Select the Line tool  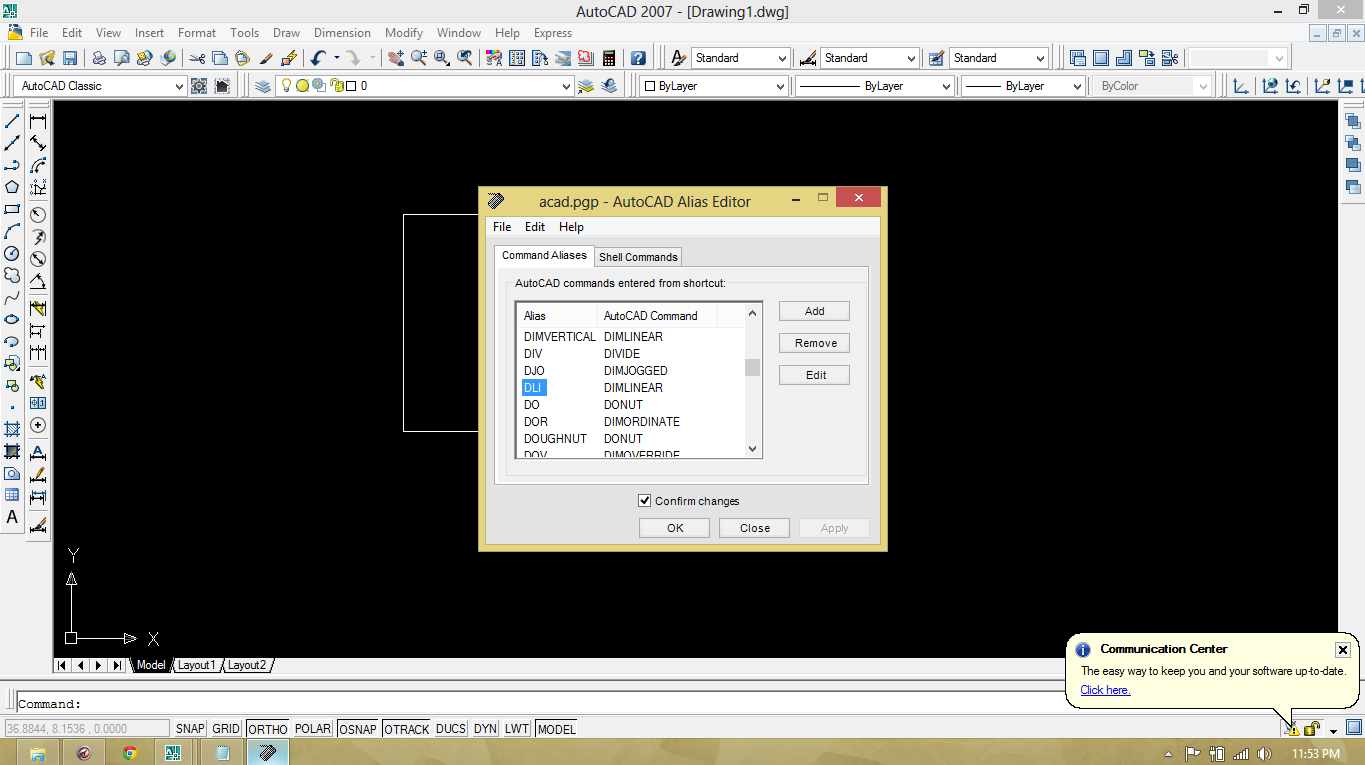pyautogui.click(x=12, y=119)
